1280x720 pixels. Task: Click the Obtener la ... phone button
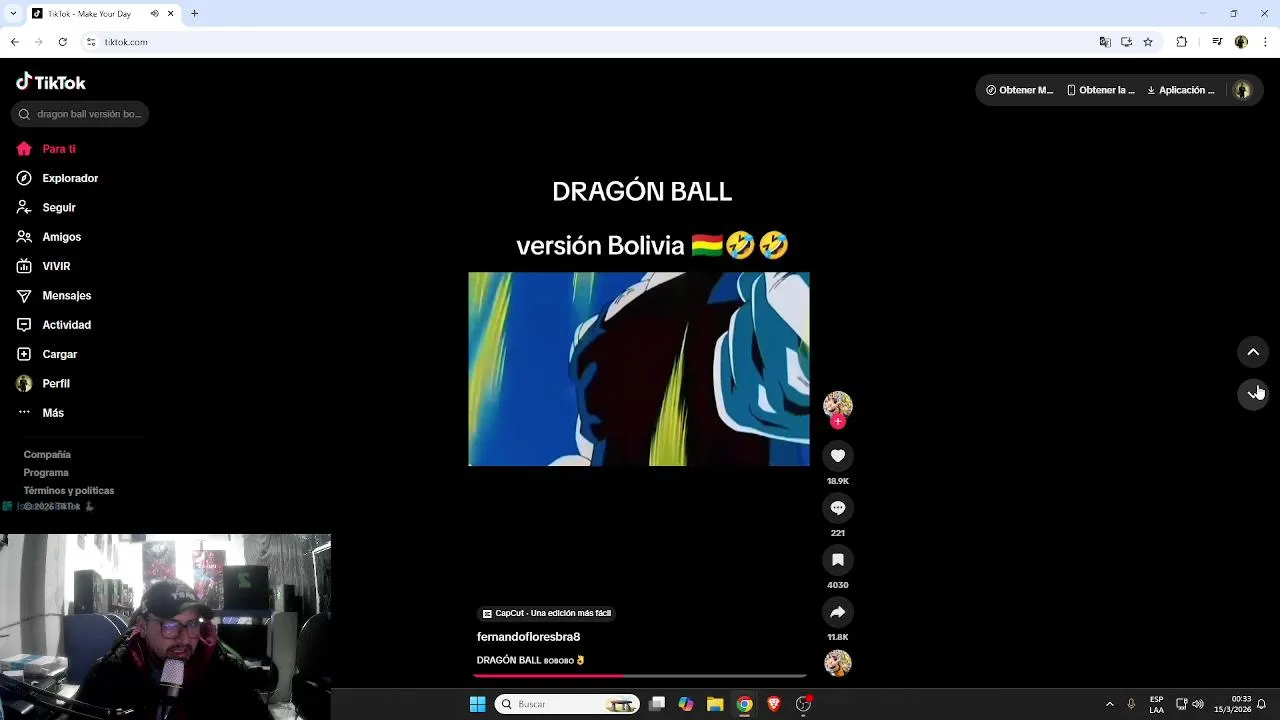pos(1101,90)
